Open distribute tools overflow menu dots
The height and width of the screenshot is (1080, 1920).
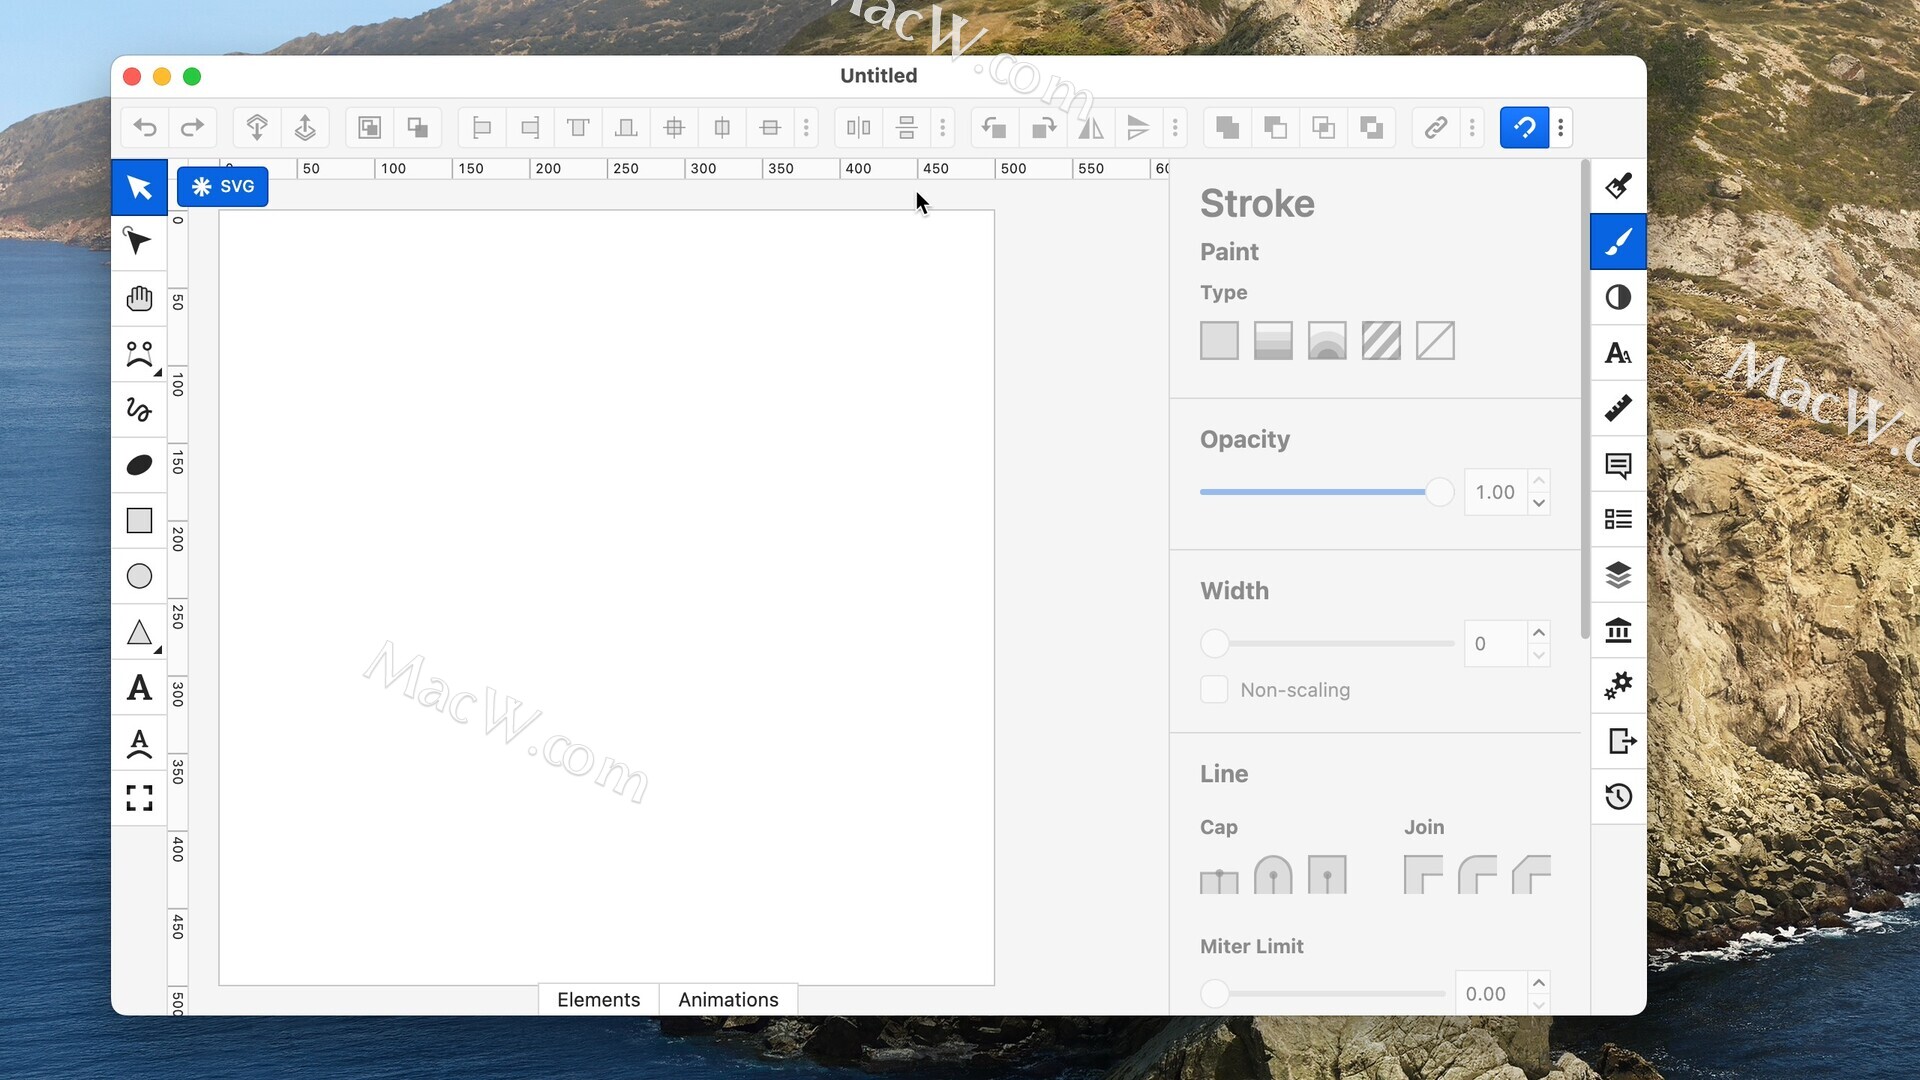[942, 127]
